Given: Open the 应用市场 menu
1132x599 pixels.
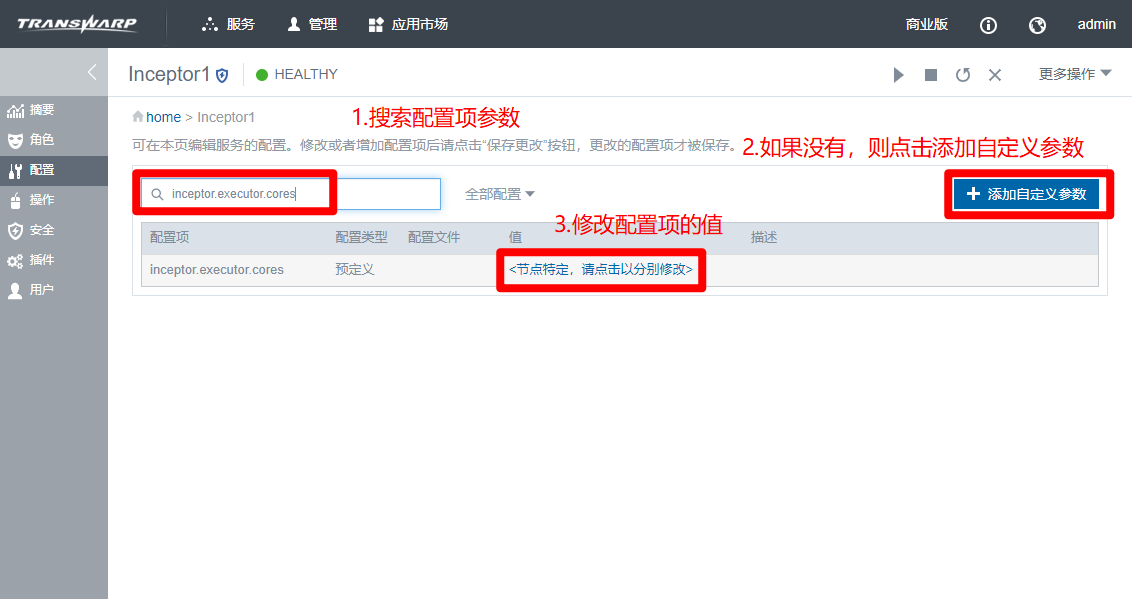Looking at the screenshot, I should click(x=408, y=24).
